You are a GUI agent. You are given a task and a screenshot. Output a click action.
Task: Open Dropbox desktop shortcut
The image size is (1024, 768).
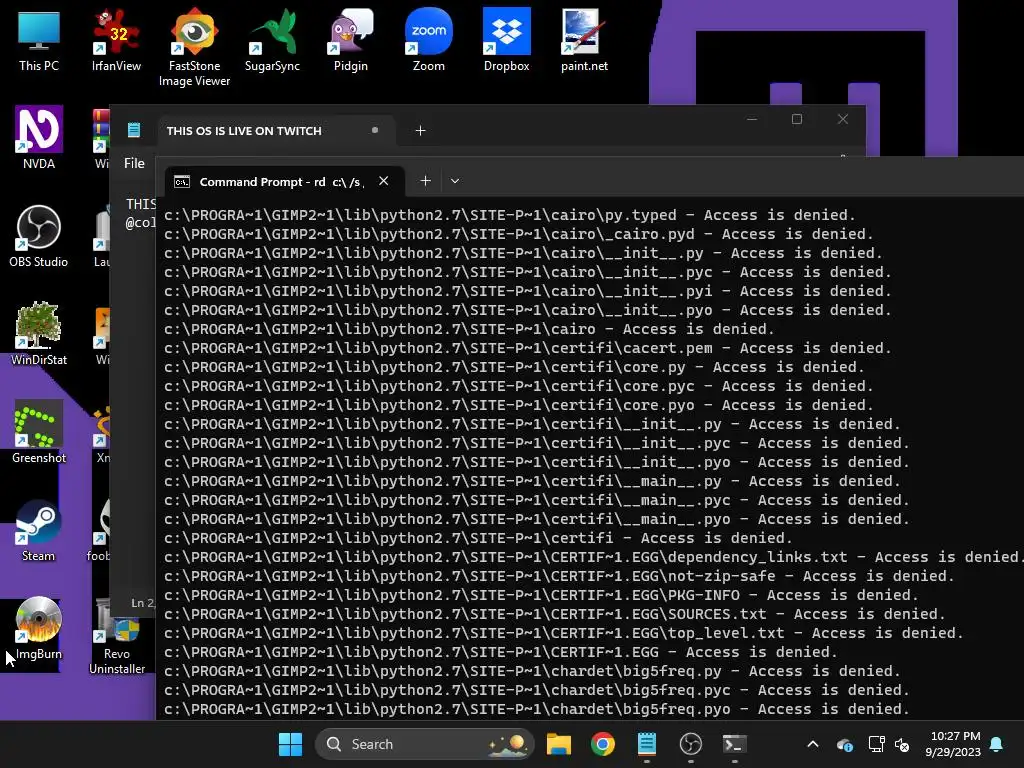[x=506, y=40]
